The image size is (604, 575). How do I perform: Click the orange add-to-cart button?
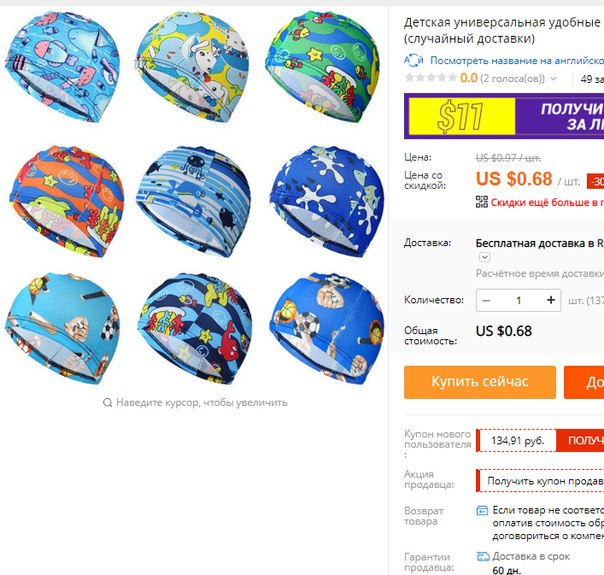pos(584,382)
